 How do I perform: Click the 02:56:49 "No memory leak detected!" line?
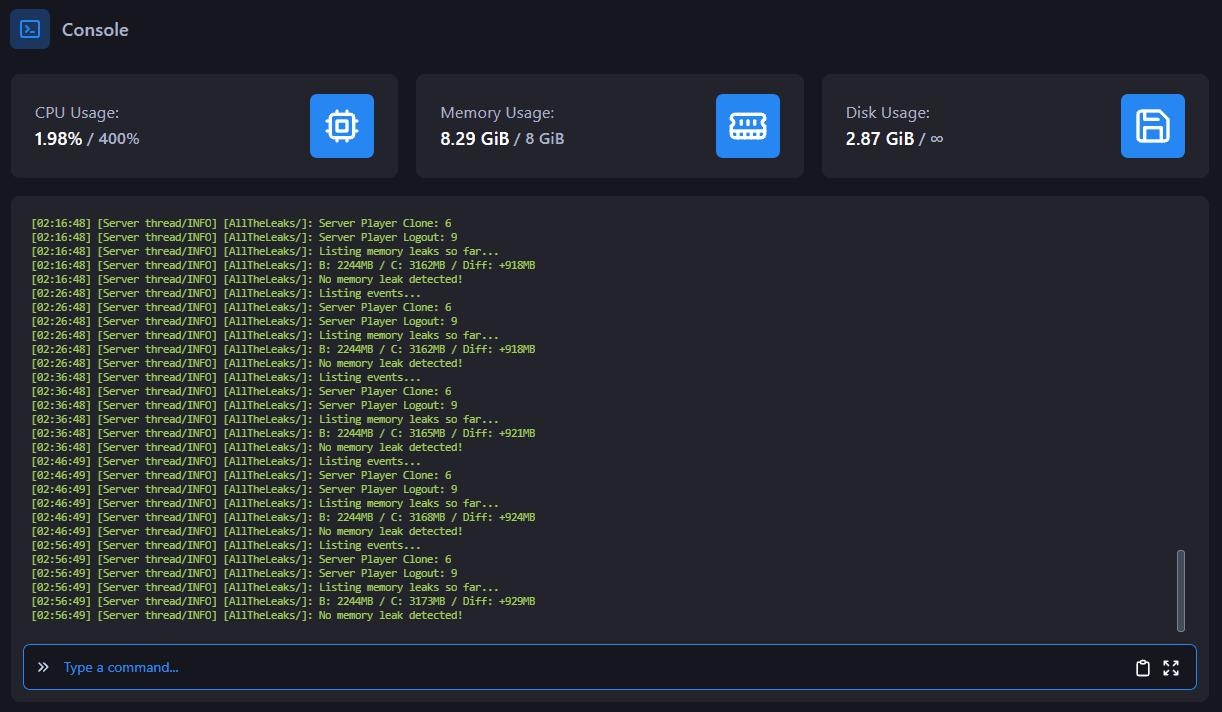coord(247,616)
